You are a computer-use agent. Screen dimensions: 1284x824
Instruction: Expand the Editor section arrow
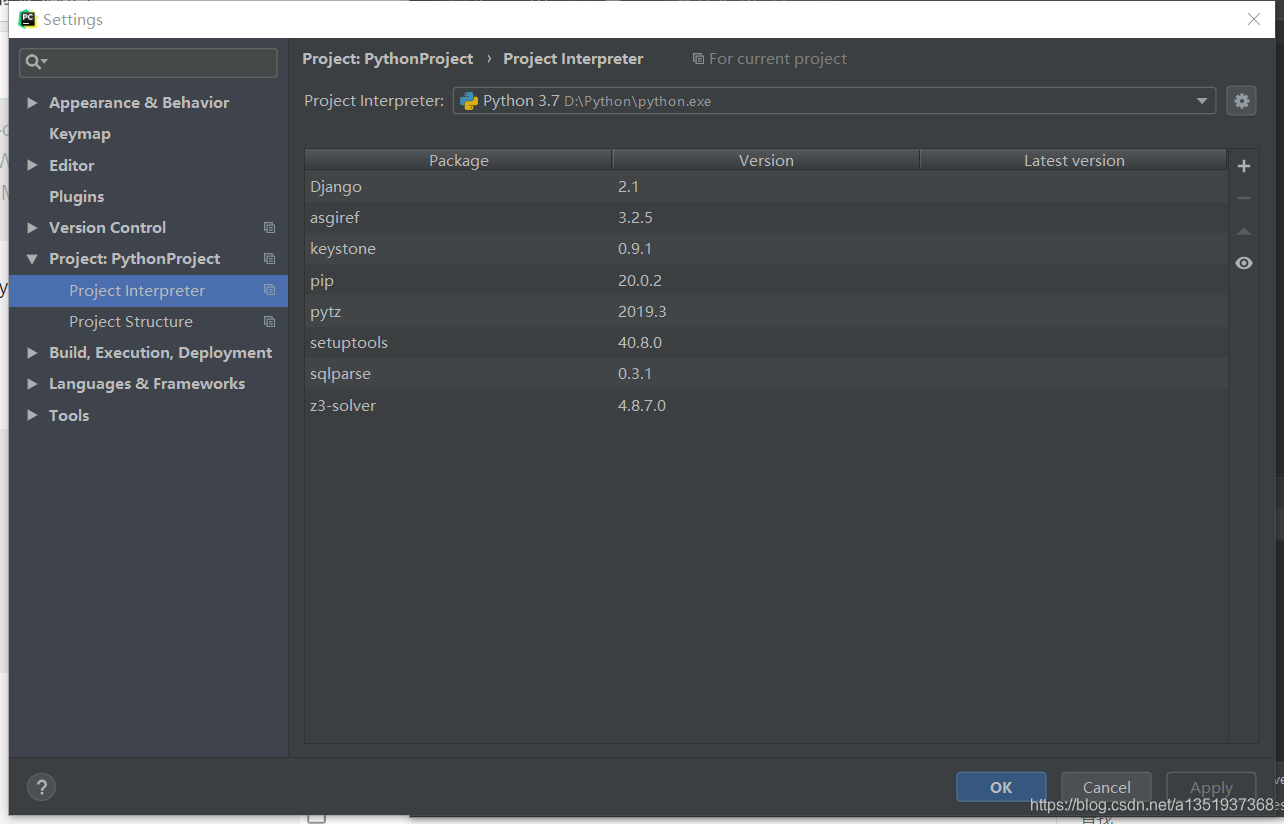pyautogui.click(x=33, y=165)
